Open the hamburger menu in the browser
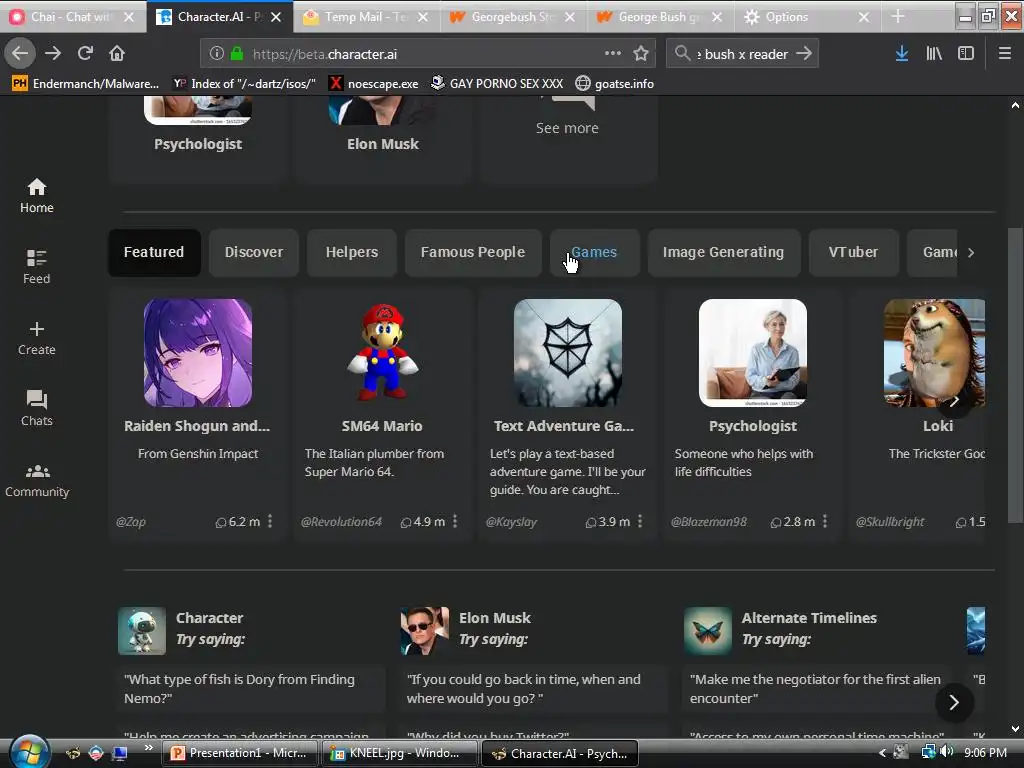Image resolution: width=1024 pixels, height=768 pixels. tap(1004, 54)
